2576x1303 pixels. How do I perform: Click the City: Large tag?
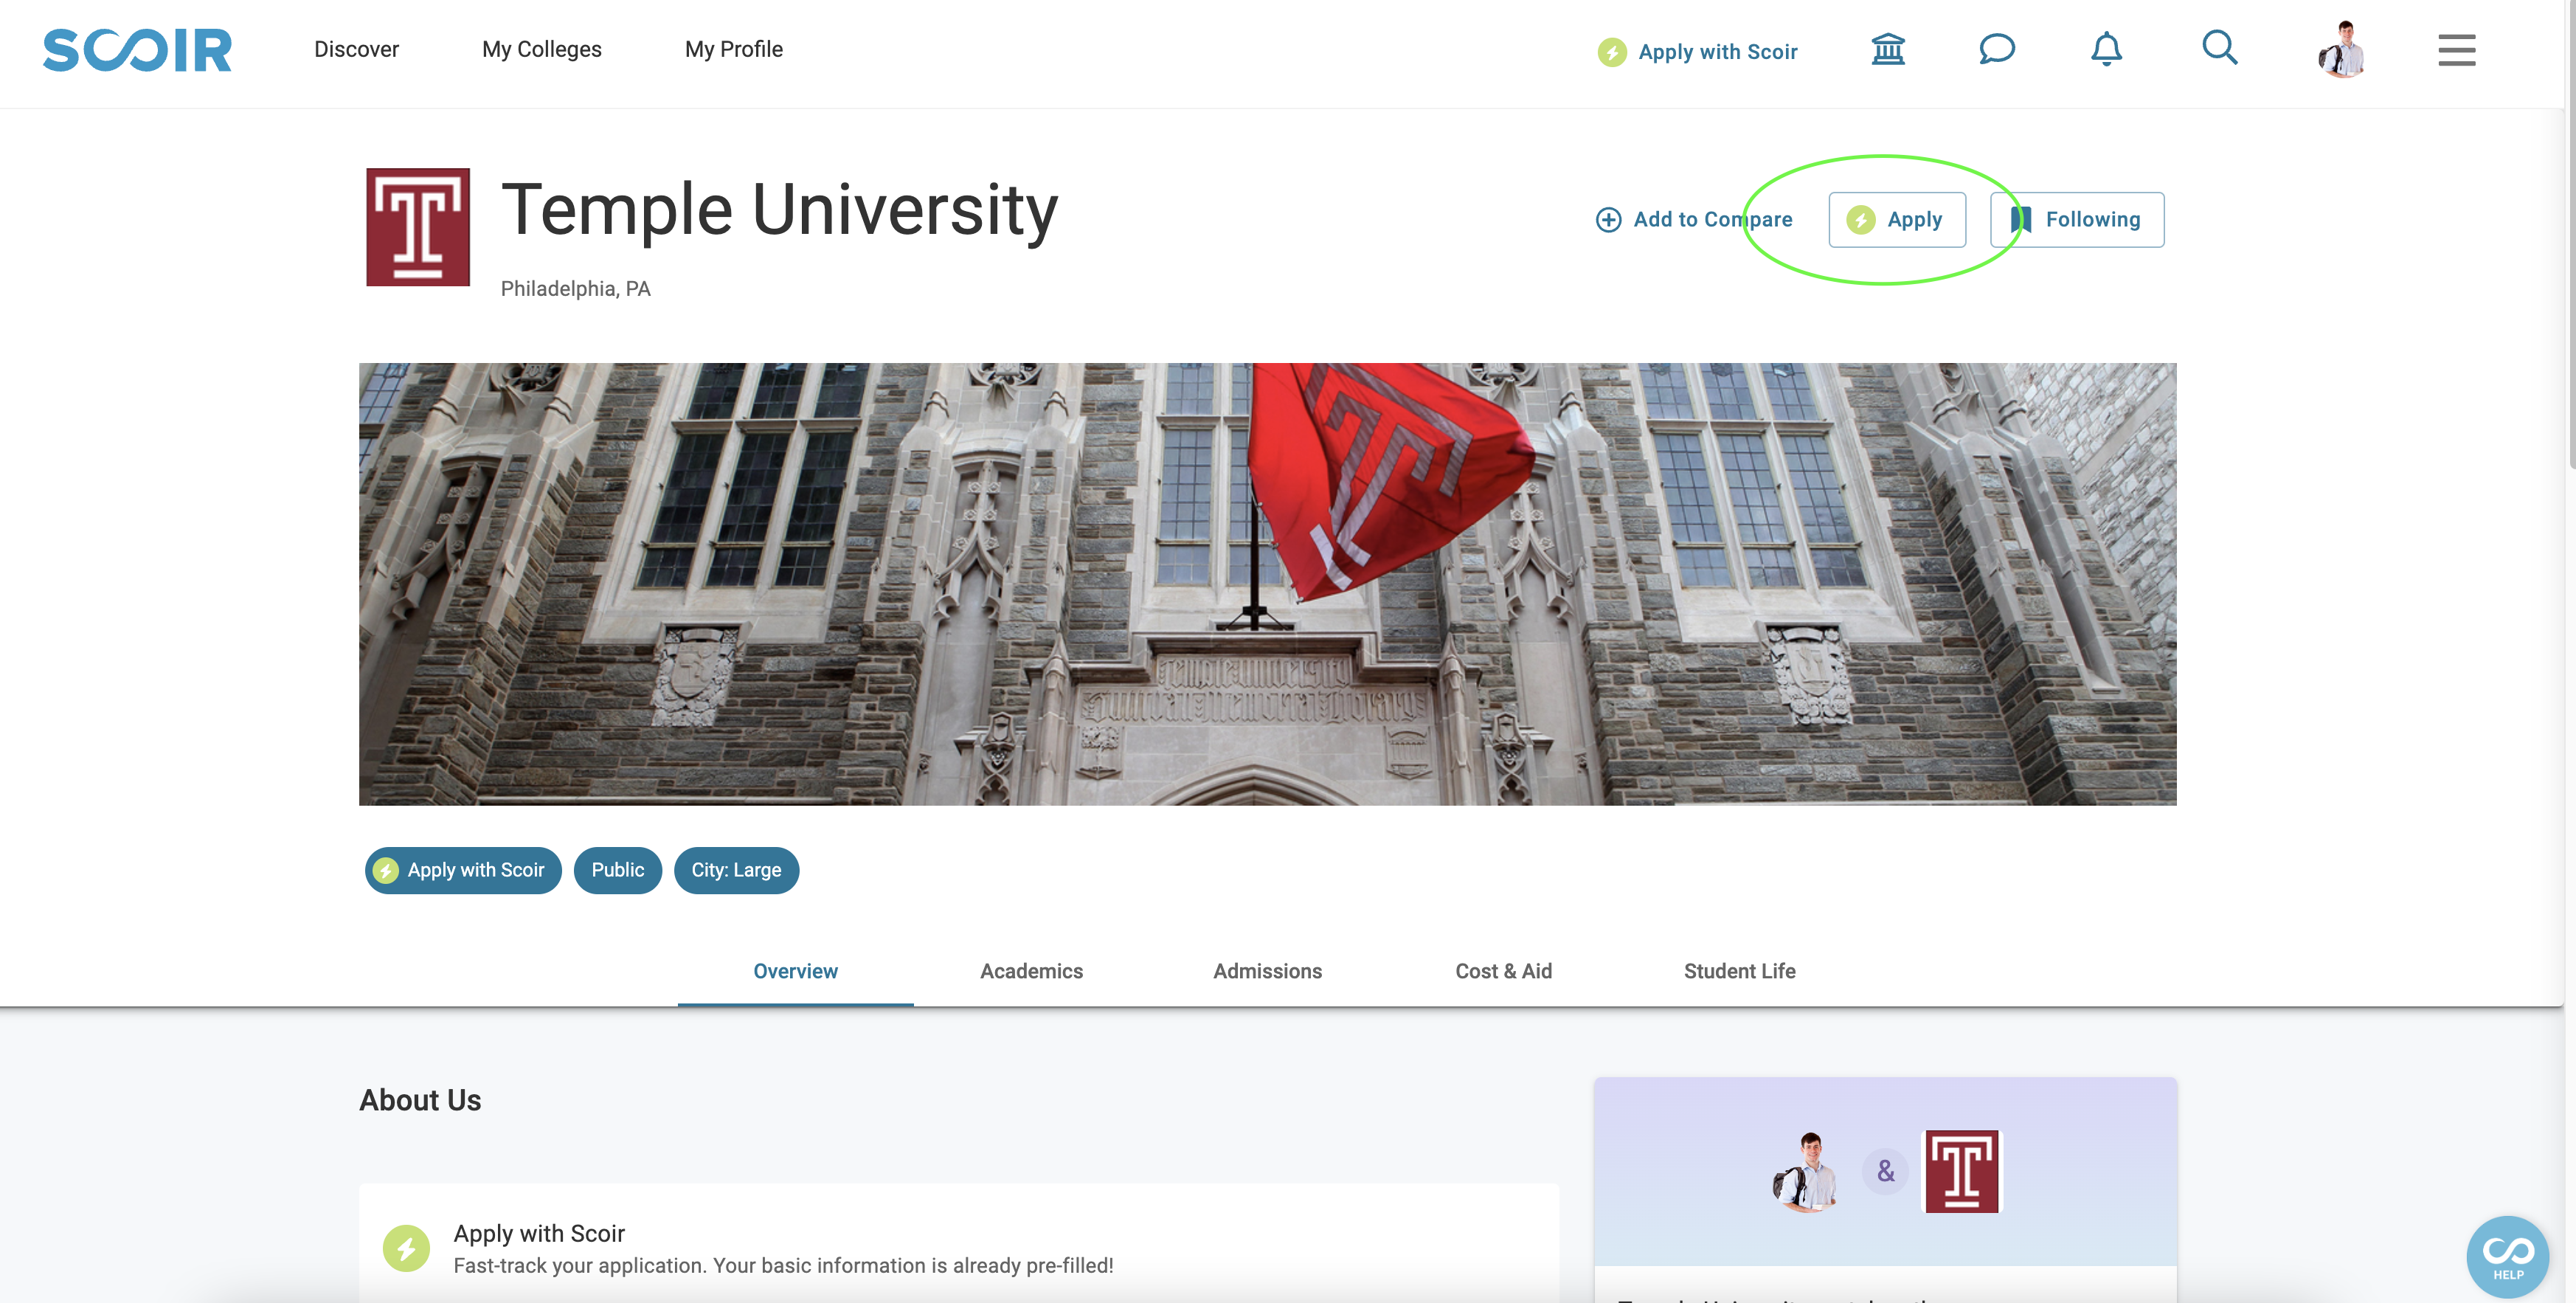pos(736,870)
